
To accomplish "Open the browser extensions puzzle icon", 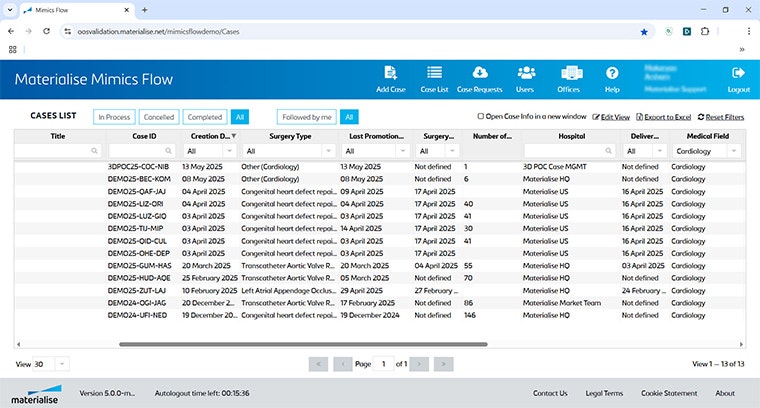I will pyautogui.click(x=705, y=31).
